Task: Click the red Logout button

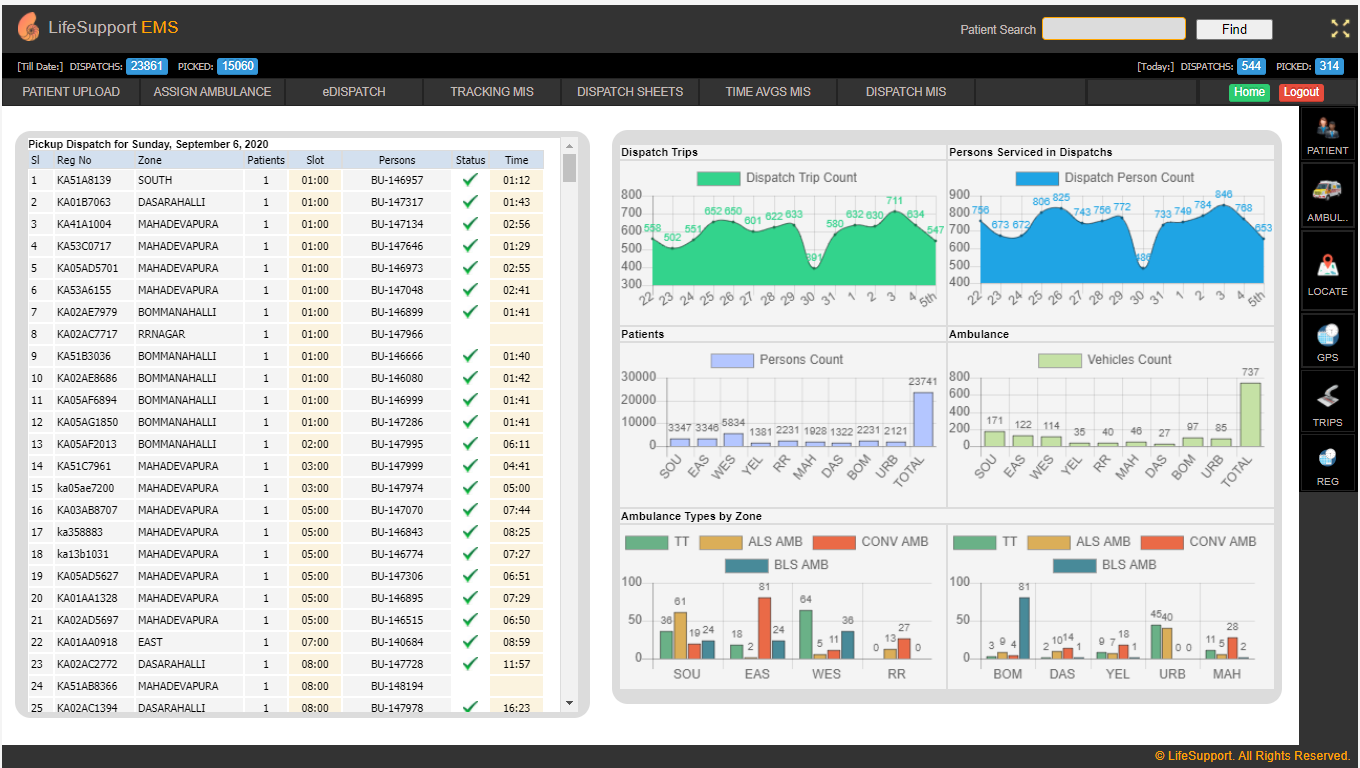Action: tap(1301, 92)
